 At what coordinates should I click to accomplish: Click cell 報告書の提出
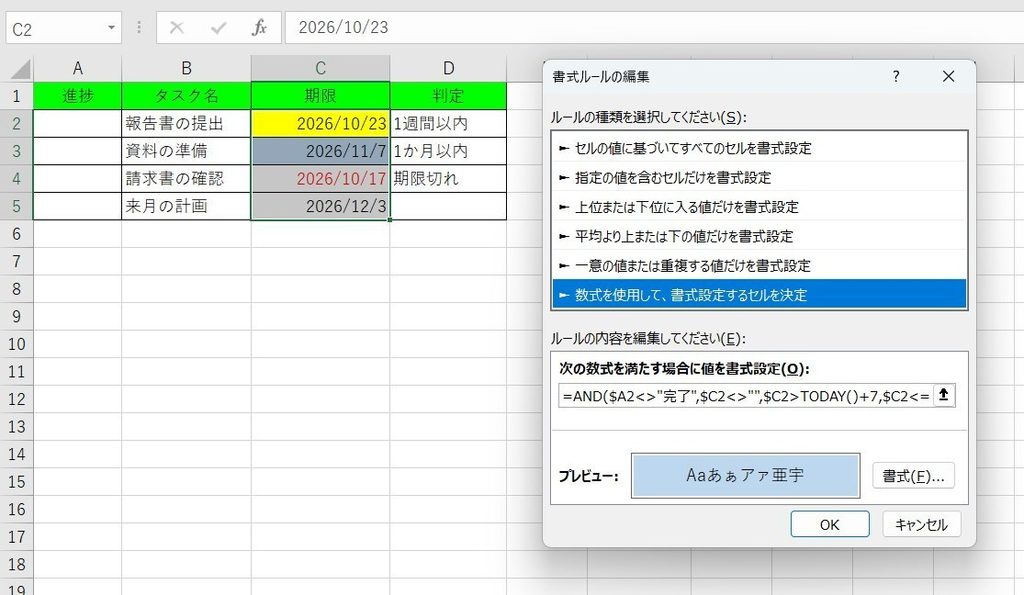tap(186, 123)
